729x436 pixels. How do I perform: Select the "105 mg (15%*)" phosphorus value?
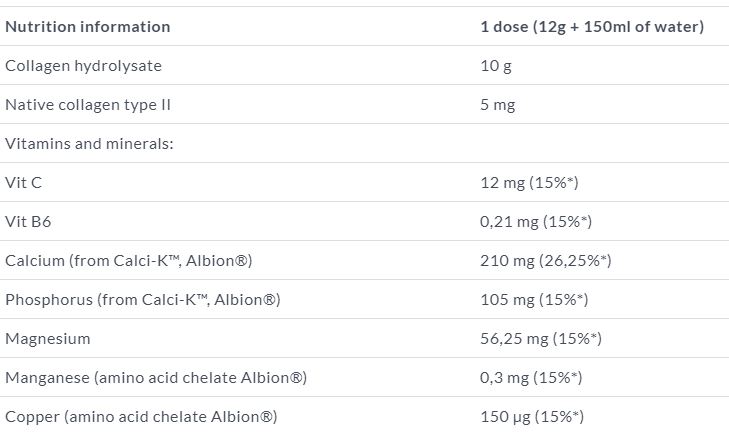(534, 300)
